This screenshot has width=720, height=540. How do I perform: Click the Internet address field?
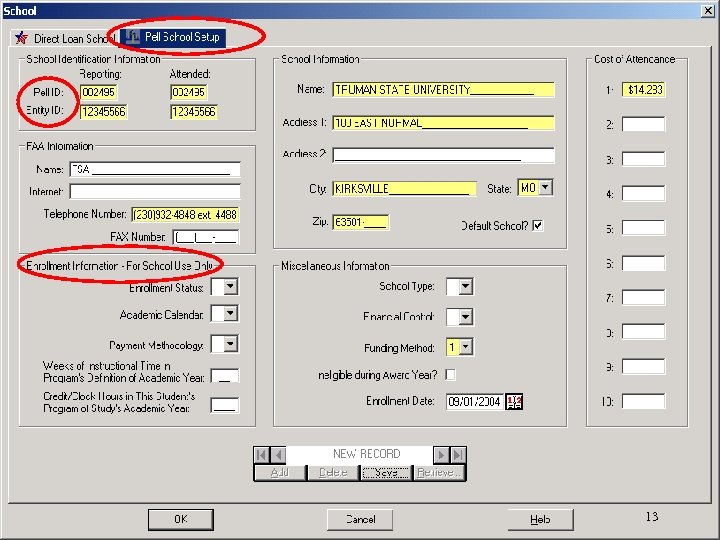point(155,191)
